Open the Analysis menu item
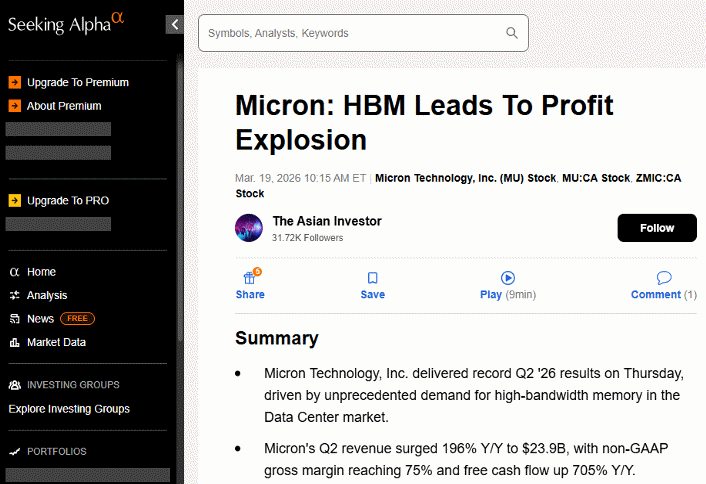 click(x=47, y=295)
